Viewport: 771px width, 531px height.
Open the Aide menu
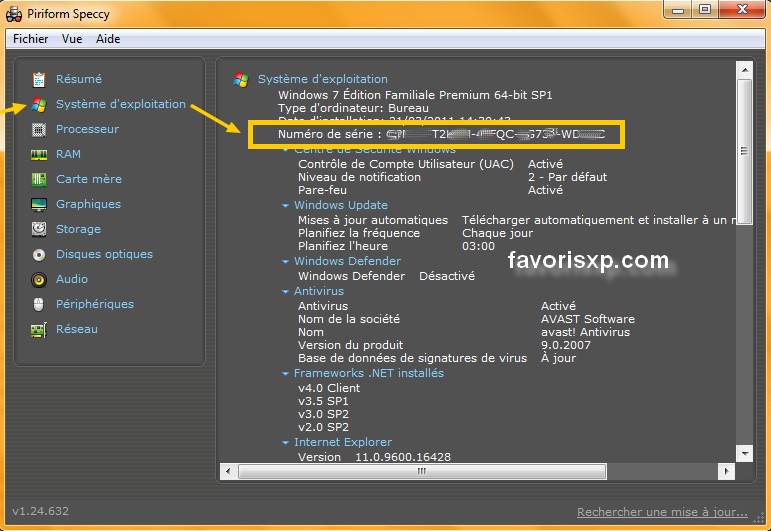(108, 39)
